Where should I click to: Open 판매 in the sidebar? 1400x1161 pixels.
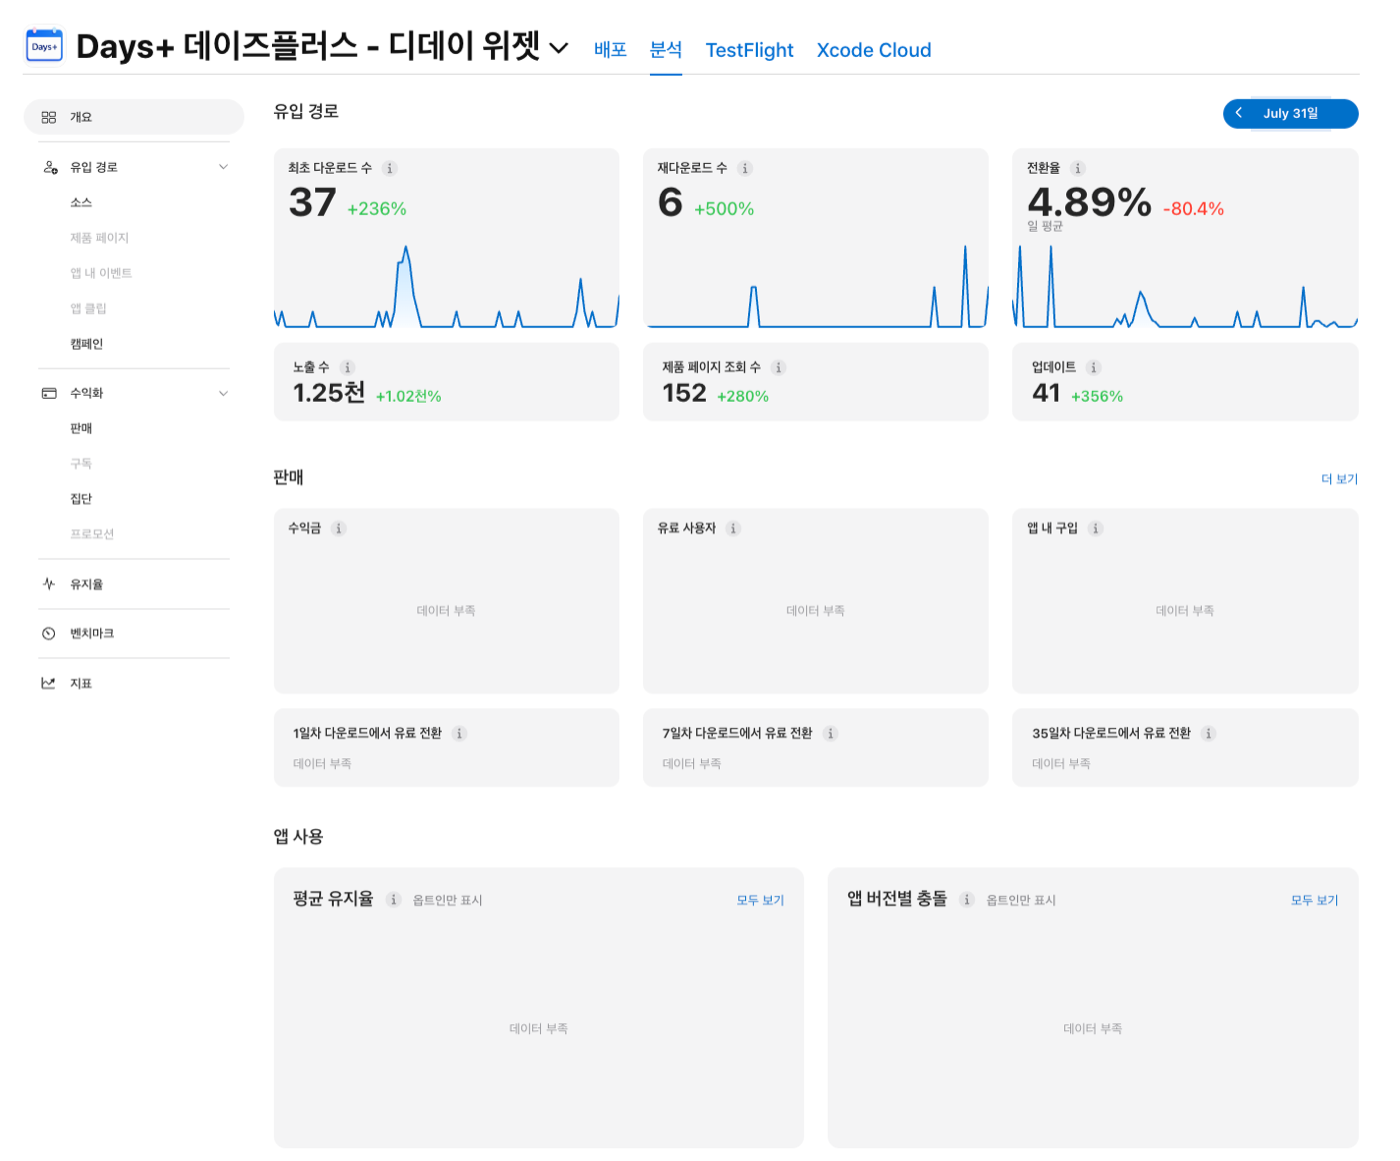[x=81, y=428]
